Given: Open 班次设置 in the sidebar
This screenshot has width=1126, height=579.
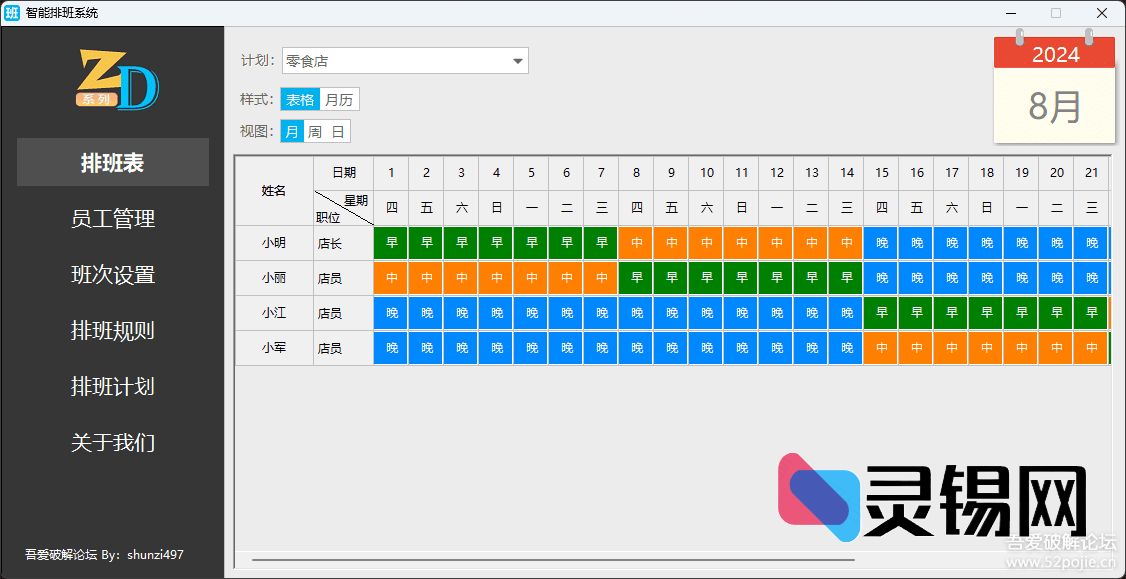Looking at the screenshot, I should pos(112,275).
